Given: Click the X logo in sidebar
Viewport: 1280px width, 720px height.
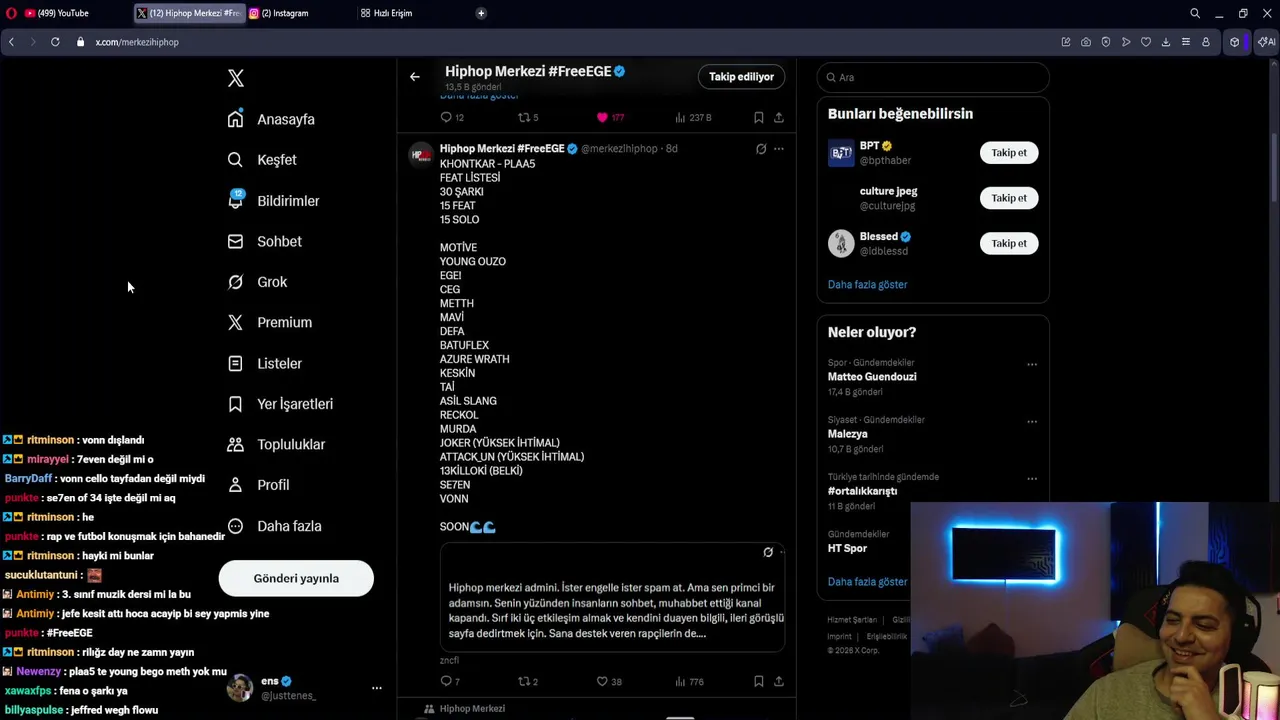Looking at the screenshot, I should (236, 78).
